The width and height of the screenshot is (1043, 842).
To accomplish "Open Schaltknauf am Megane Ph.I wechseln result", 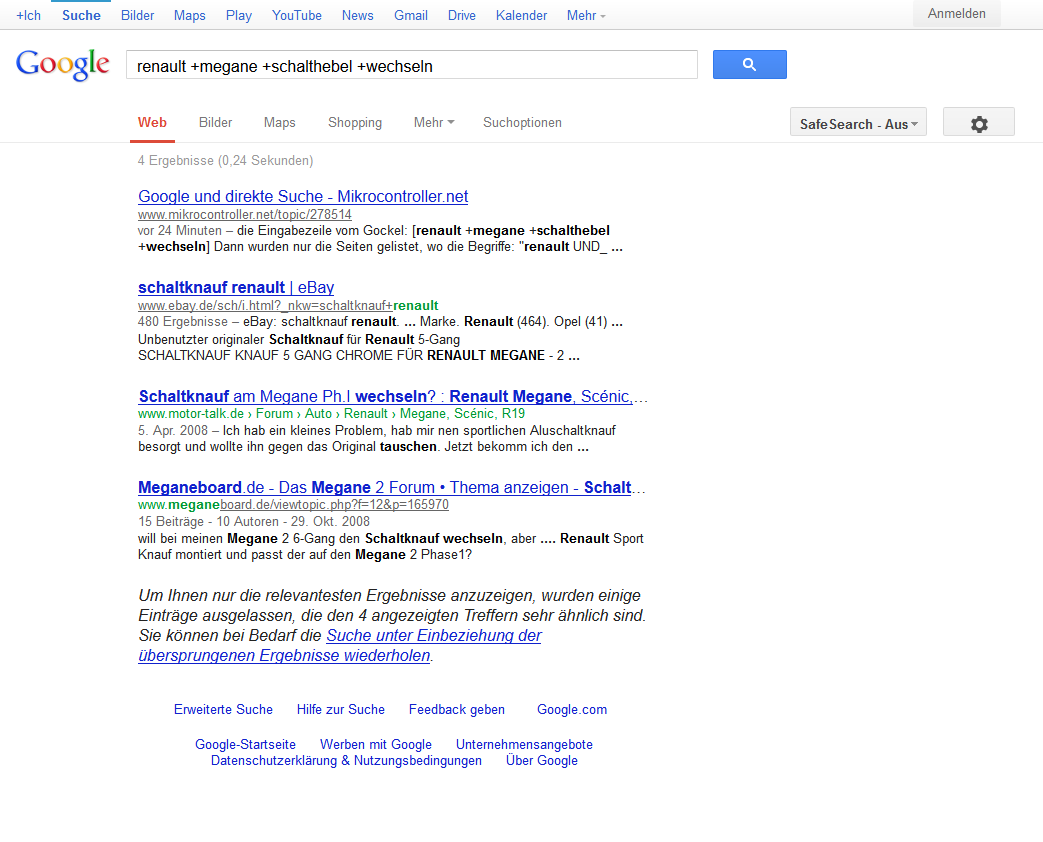I will coord(392,396).
